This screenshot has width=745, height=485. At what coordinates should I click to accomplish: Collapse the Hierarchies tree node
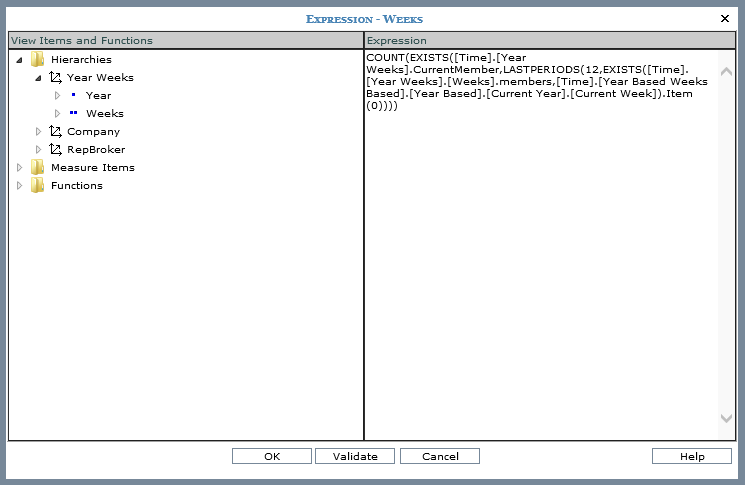click(x=20, y=60)
